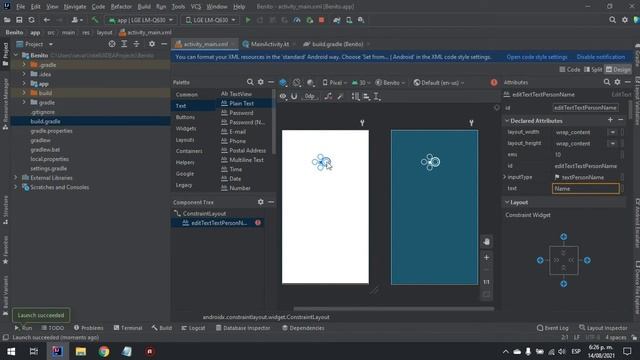Click infer constraints wand icon

point(340,97)
